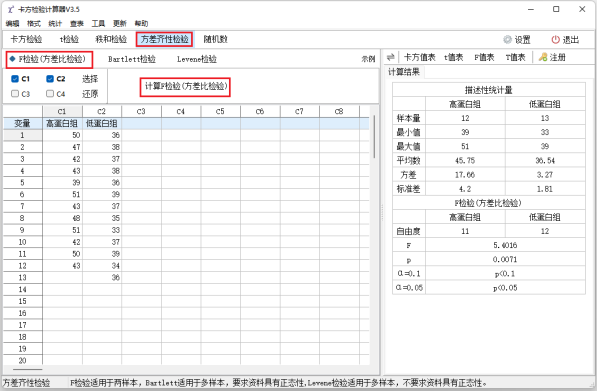597x391 pixels.
Task: Click the 注册 key icon
Action: click(x=543, y=57)
